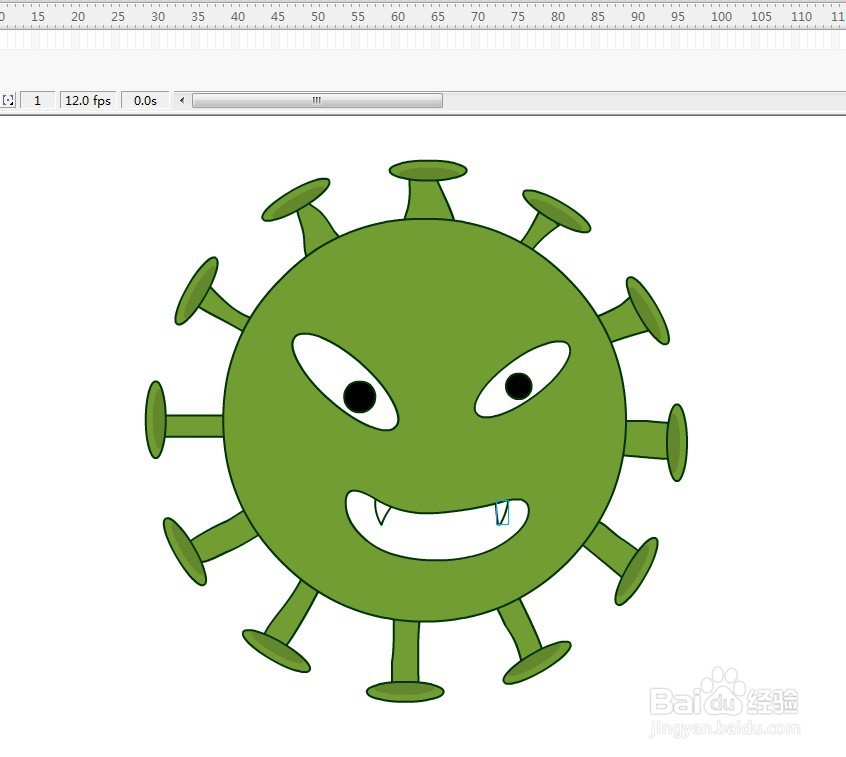Click frame 15 on the timeline ruler

(x=38, y=17)
